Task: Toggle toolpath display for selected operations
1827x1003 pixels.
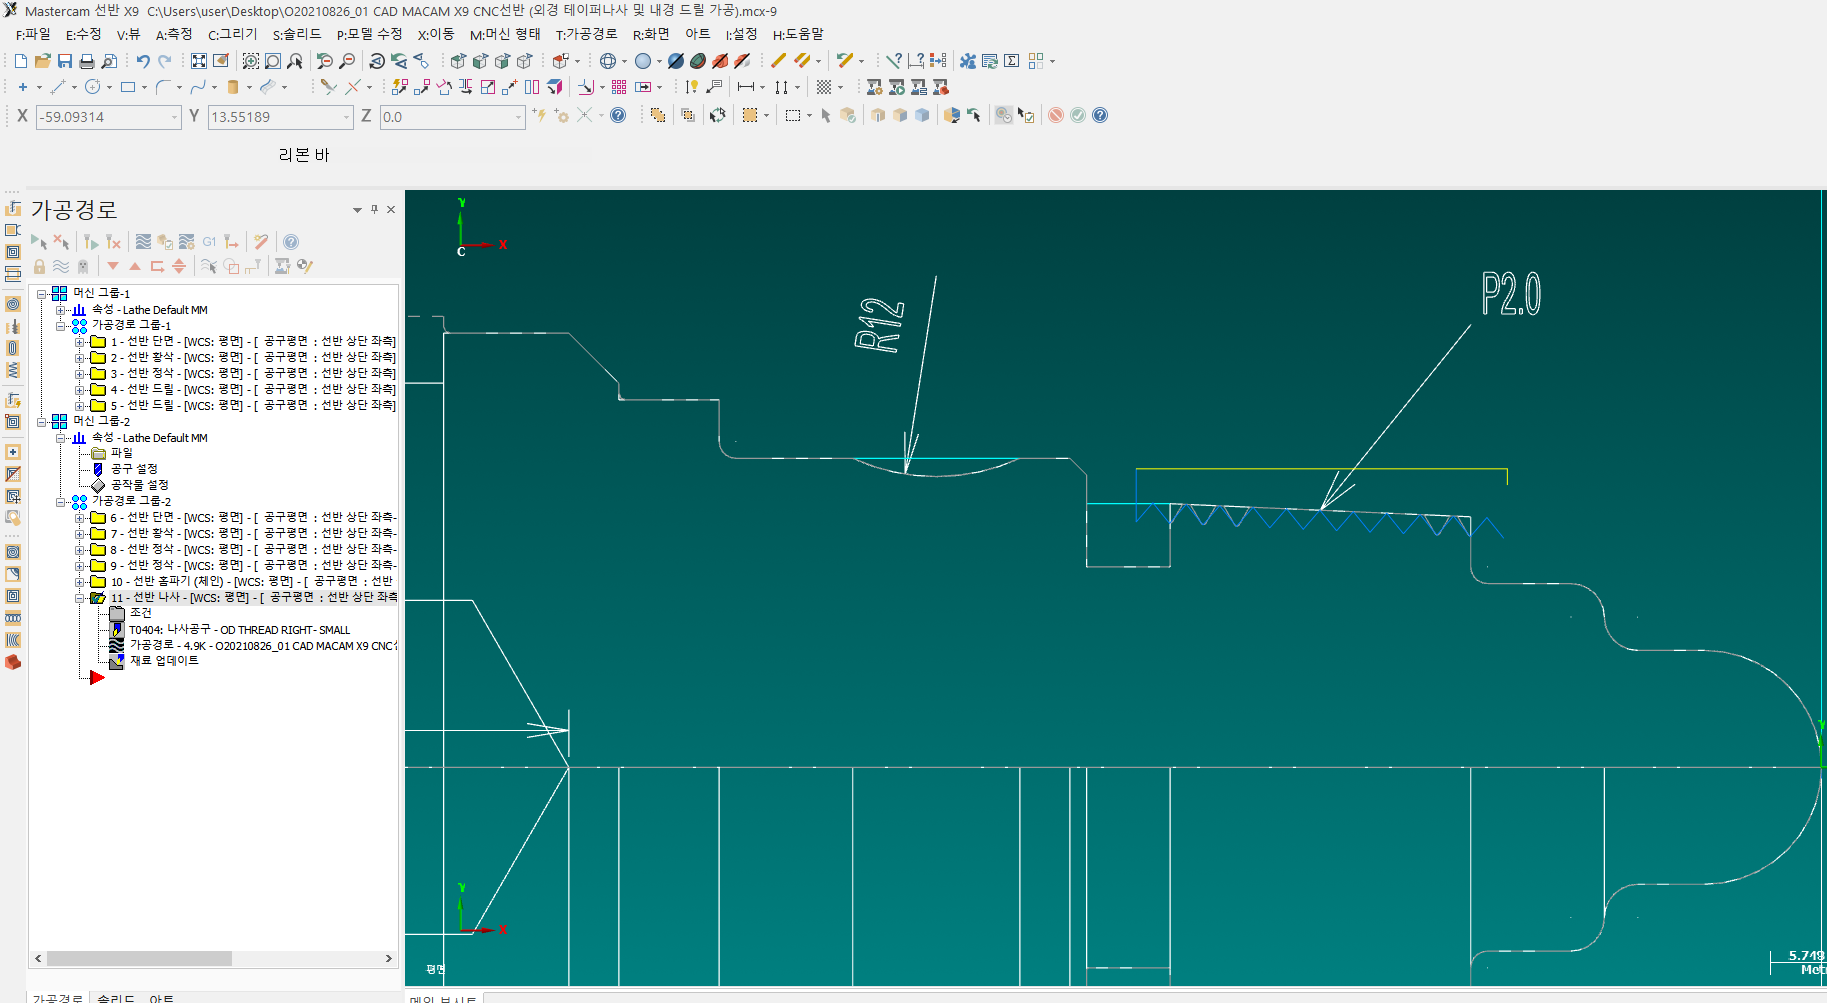Action: click(61, 266)
